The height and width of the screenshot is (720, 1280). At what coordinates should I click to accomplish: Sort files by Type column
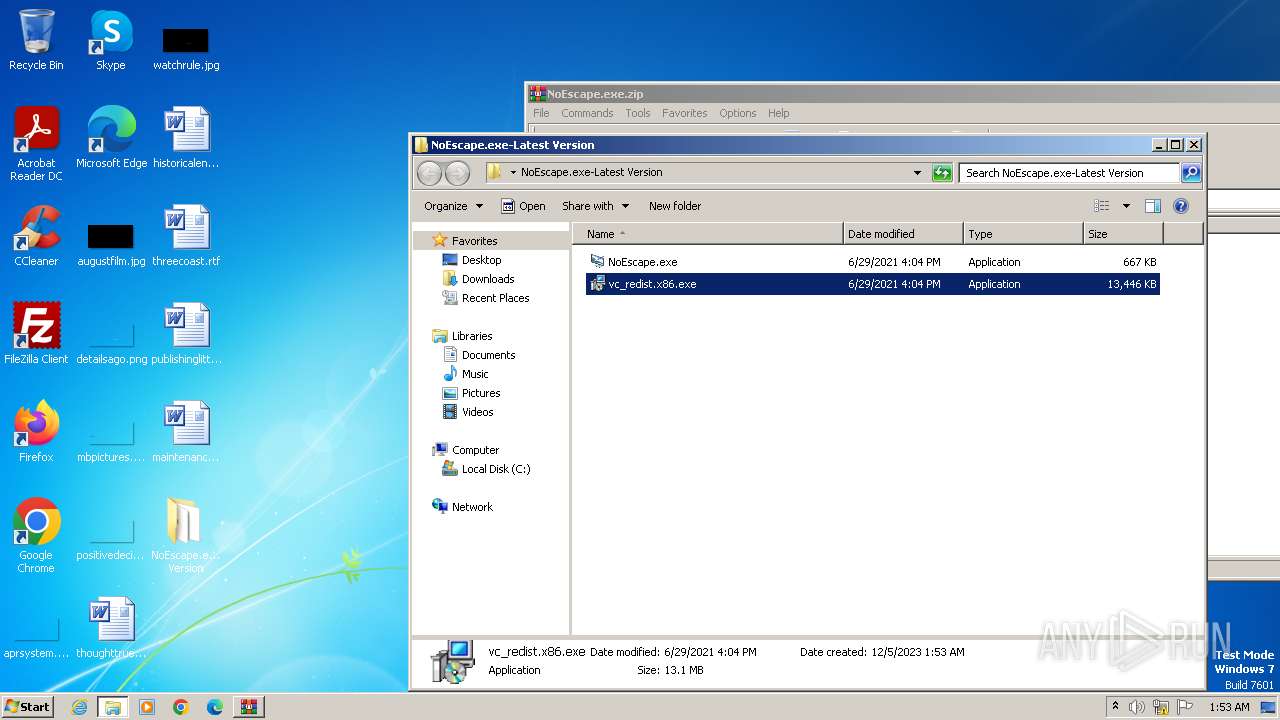coord(1023,234)
